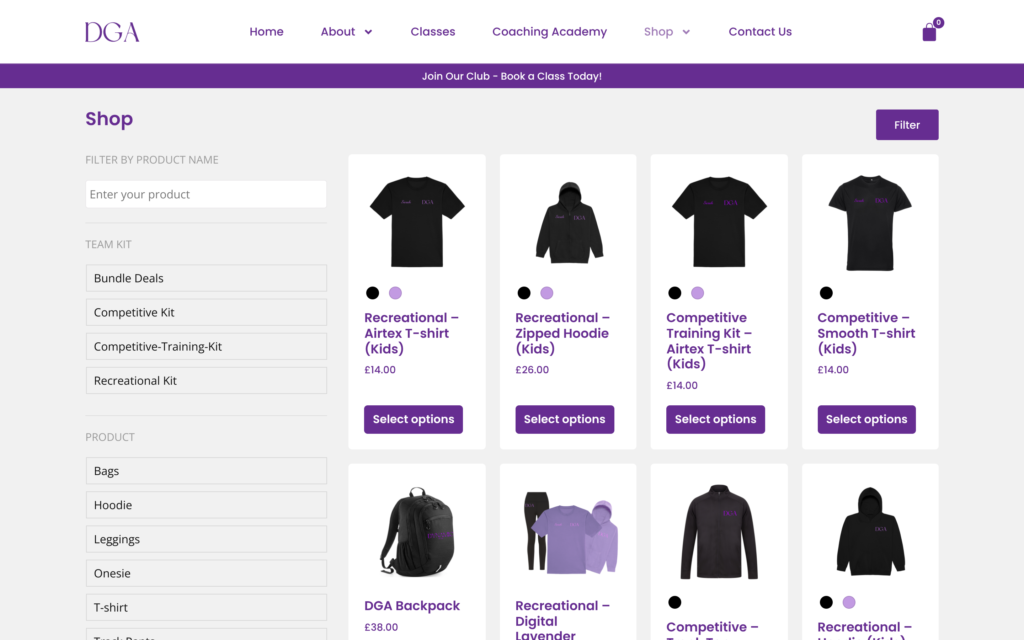Open the shopping cart bag icon

point(929,32)
